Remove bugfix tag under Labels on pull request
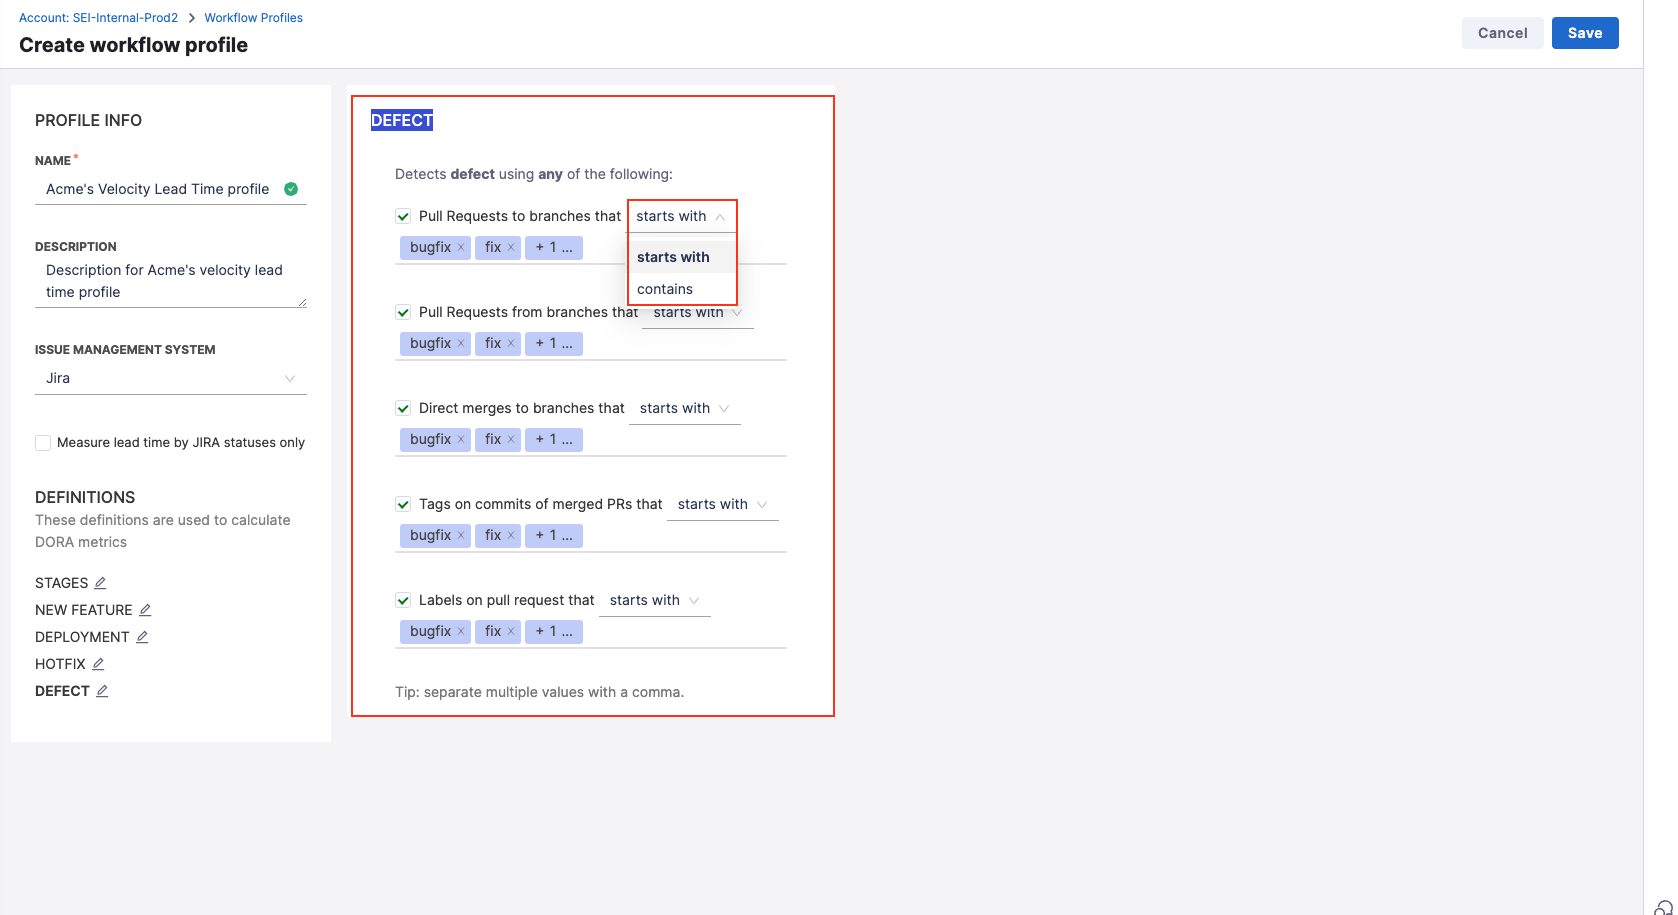The height and width of the screenshot is (915, 1678). click(461, 632)
